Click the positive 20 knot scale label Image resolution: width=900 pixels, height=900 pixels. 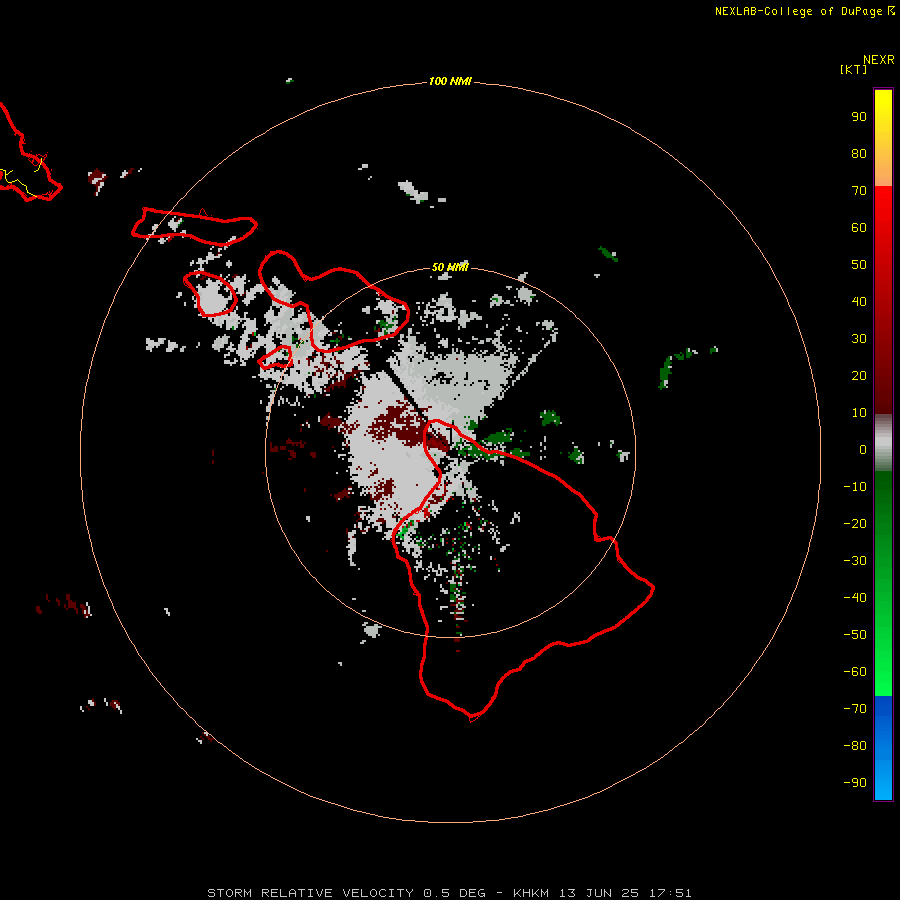click(859, 376)
